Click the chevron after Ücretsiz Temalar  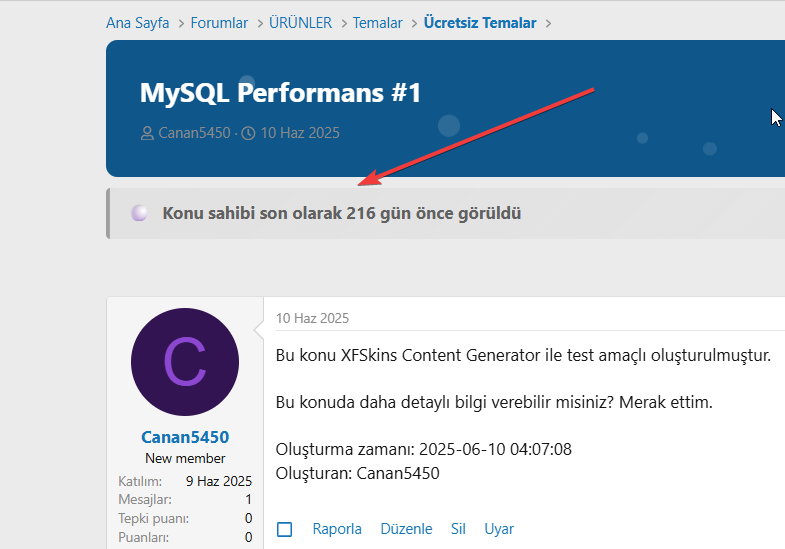tap(547, 23)
